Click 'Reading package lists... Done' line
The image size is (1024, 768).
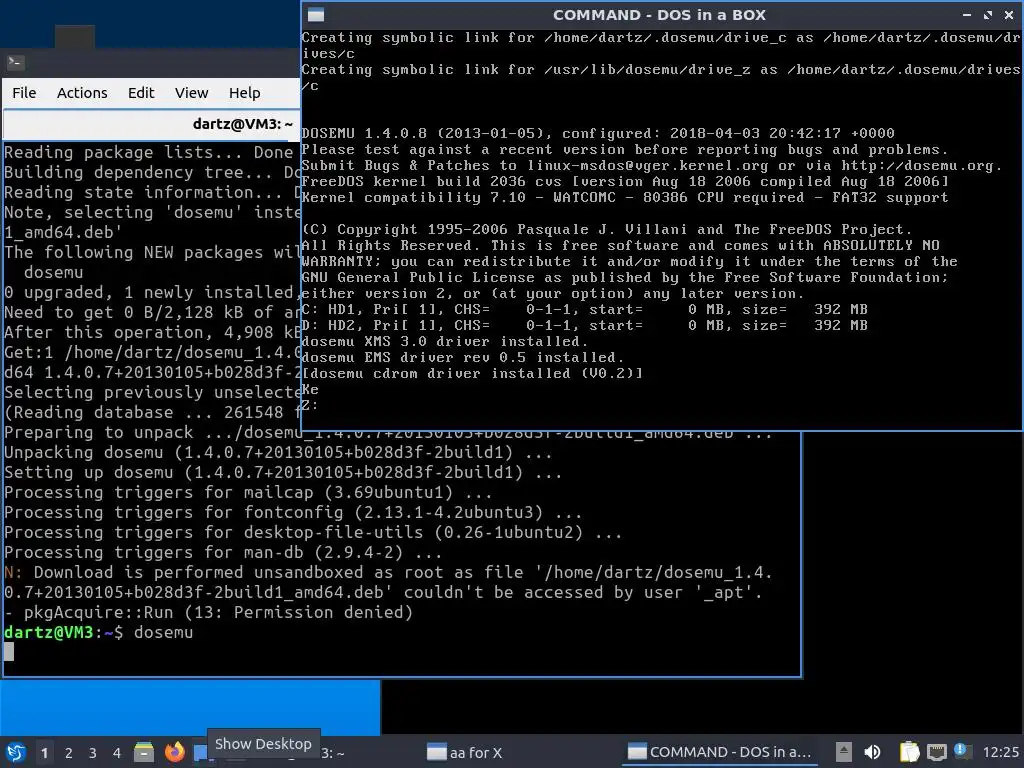coord(149,152)
